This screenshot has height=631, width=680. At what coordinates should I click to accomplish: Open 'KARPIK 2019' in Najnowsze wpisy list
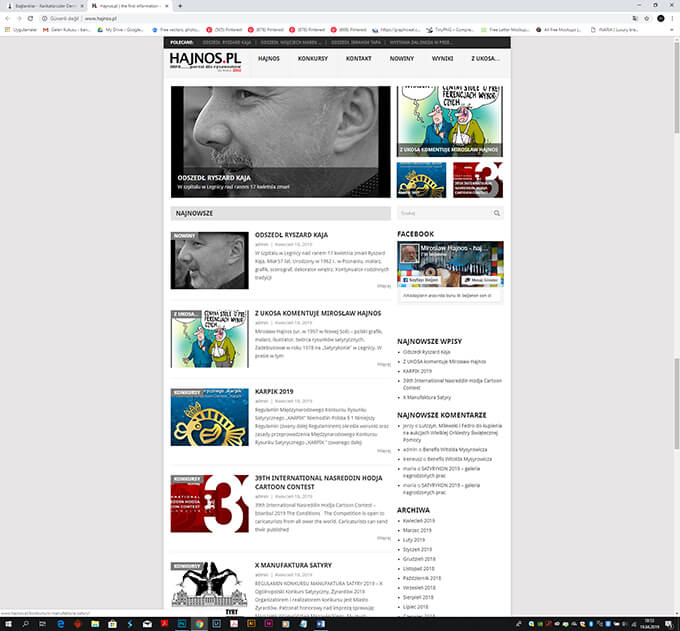417,371
